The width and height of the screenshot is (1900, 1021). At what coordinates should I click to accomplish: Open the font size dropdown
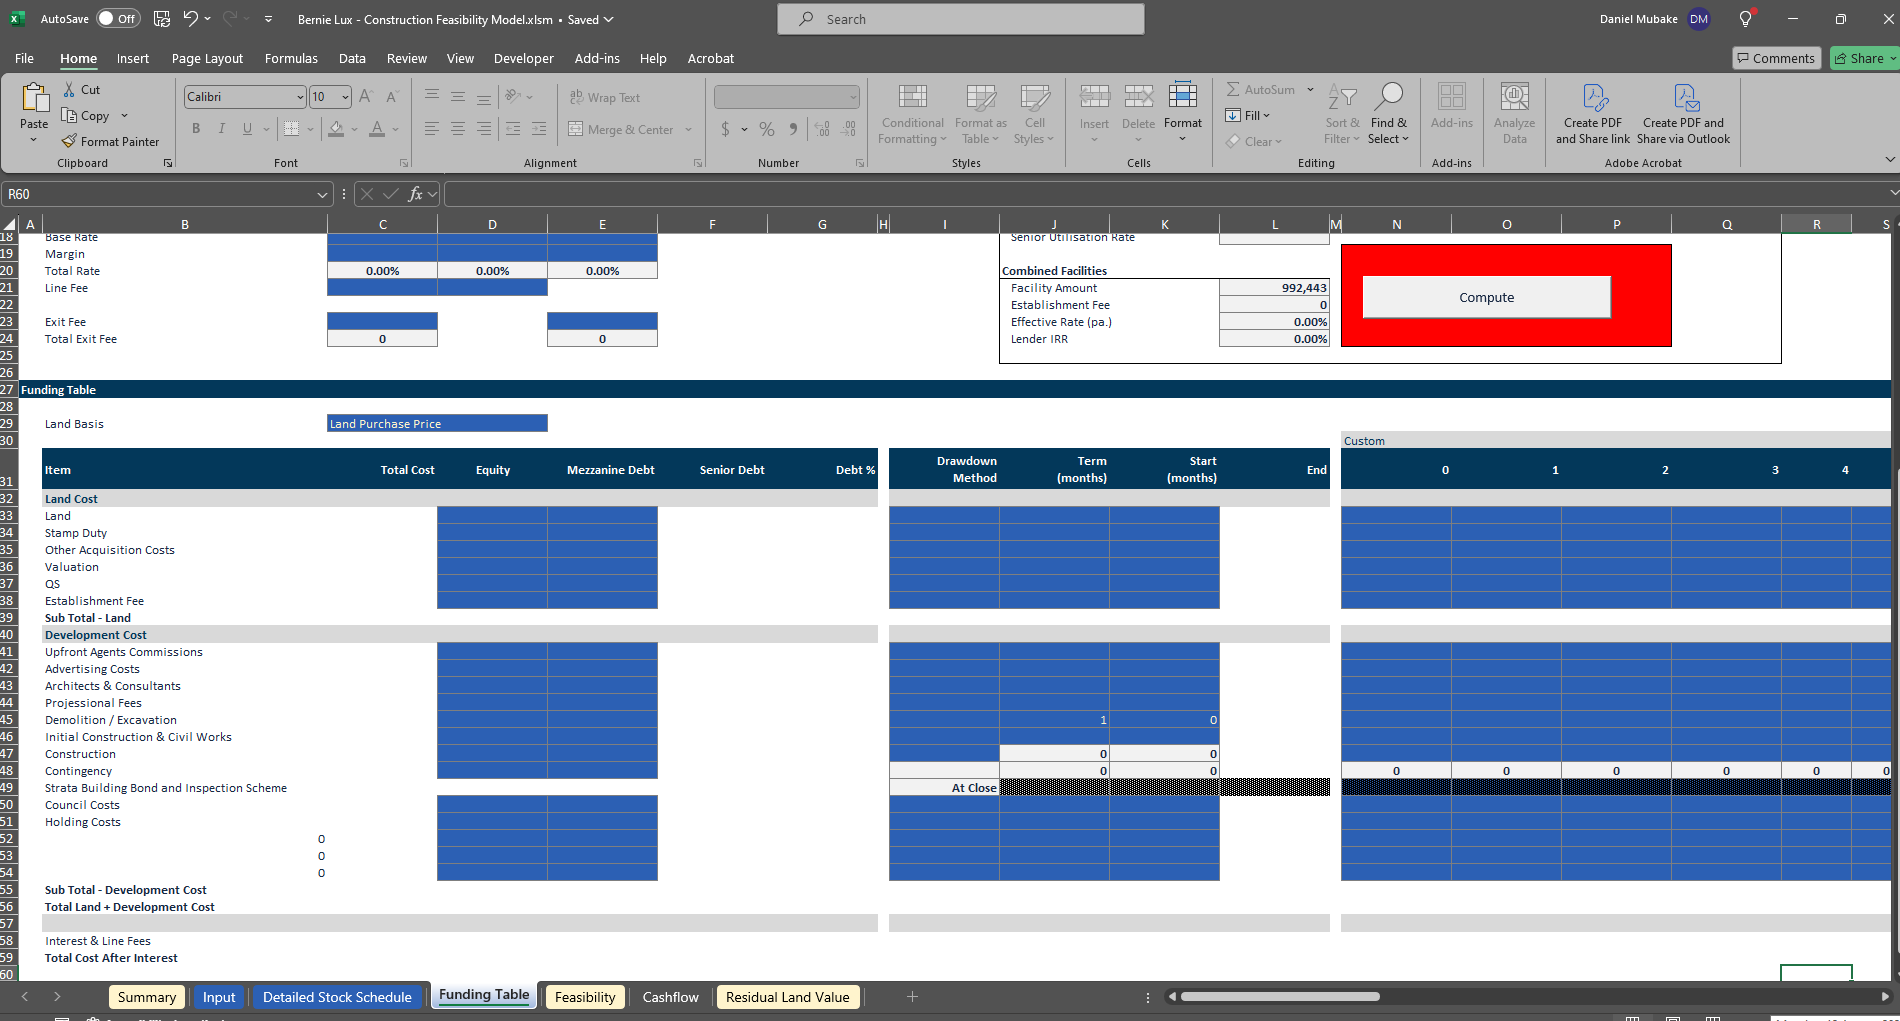tap(346, 97)
